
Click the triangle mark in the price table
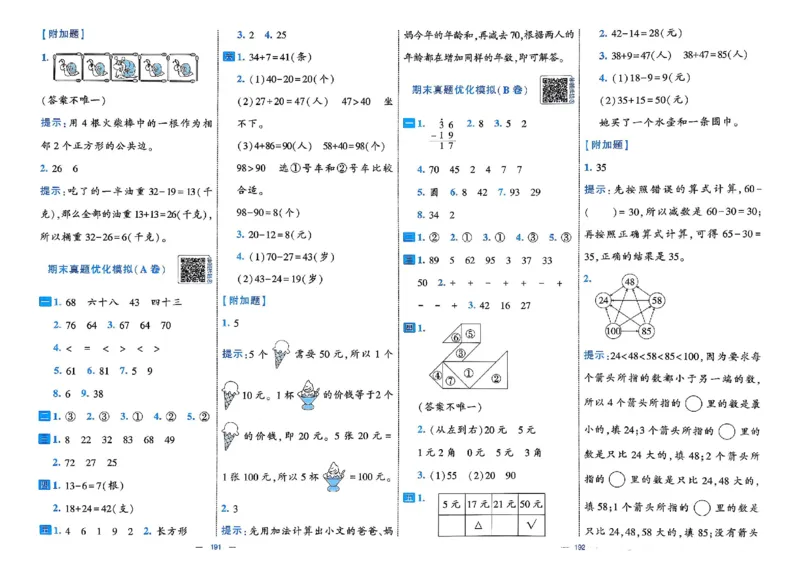click(479, 525)
